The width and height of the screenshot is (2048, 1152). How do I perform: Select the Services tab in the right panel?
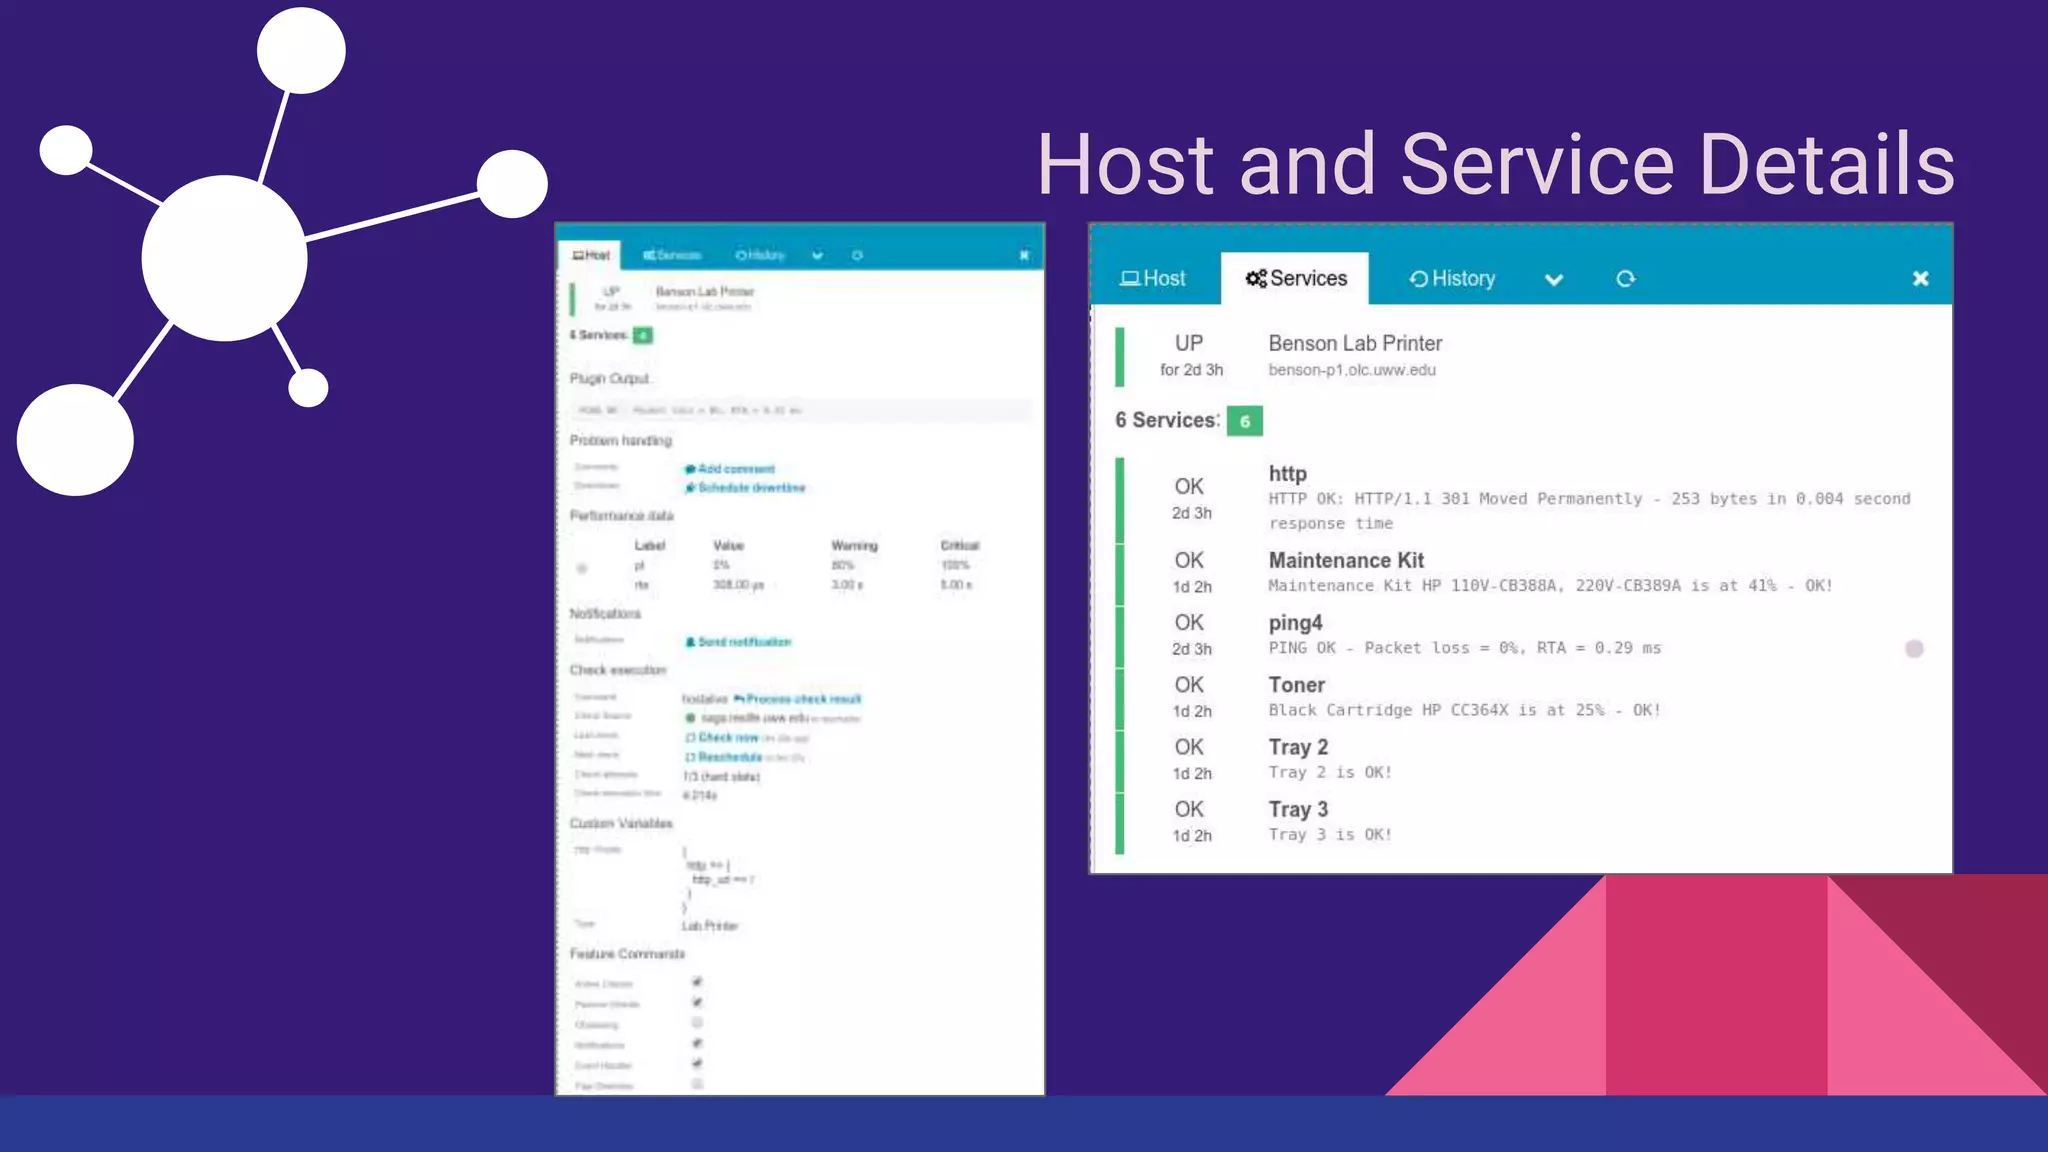(x=1295, y=278)
